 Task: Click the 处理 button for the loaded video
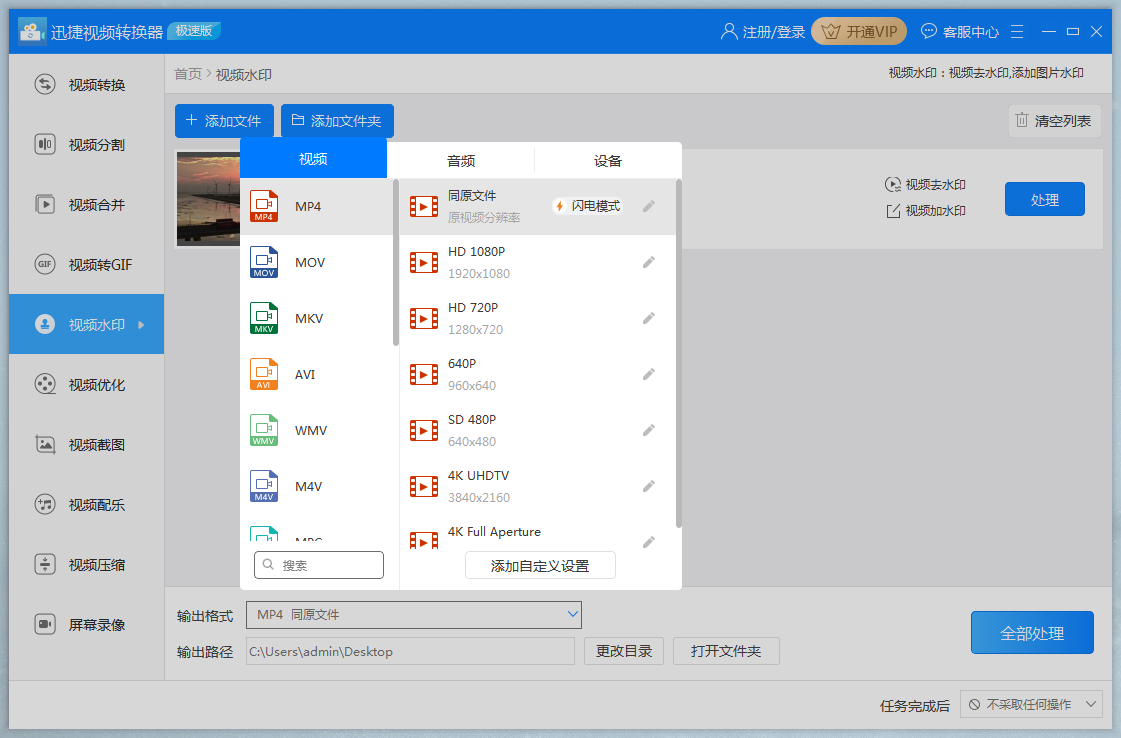(x=1044, y=199)
